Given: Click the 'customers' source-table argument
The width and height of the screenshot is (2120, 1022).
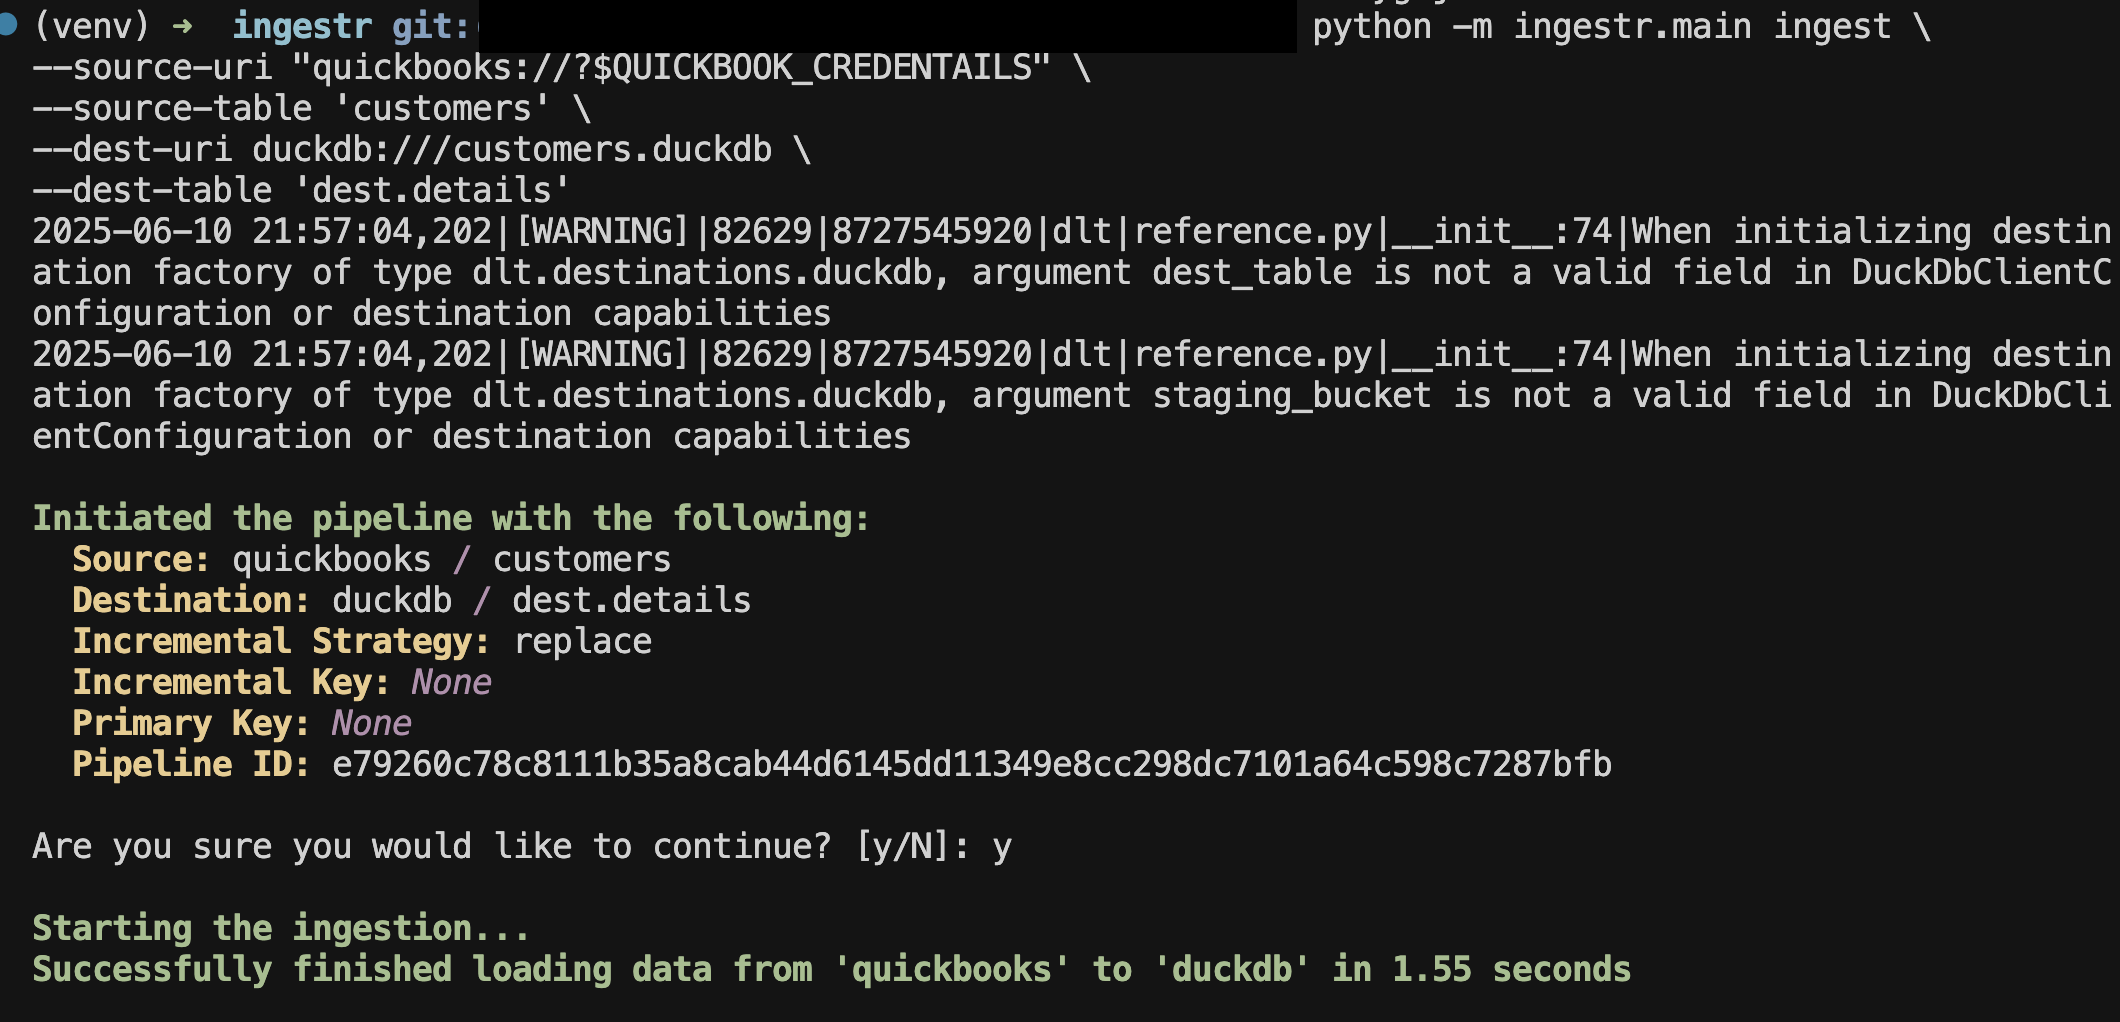Looking at the screenshot, I should pyautogui.click(x=451, y=108).
